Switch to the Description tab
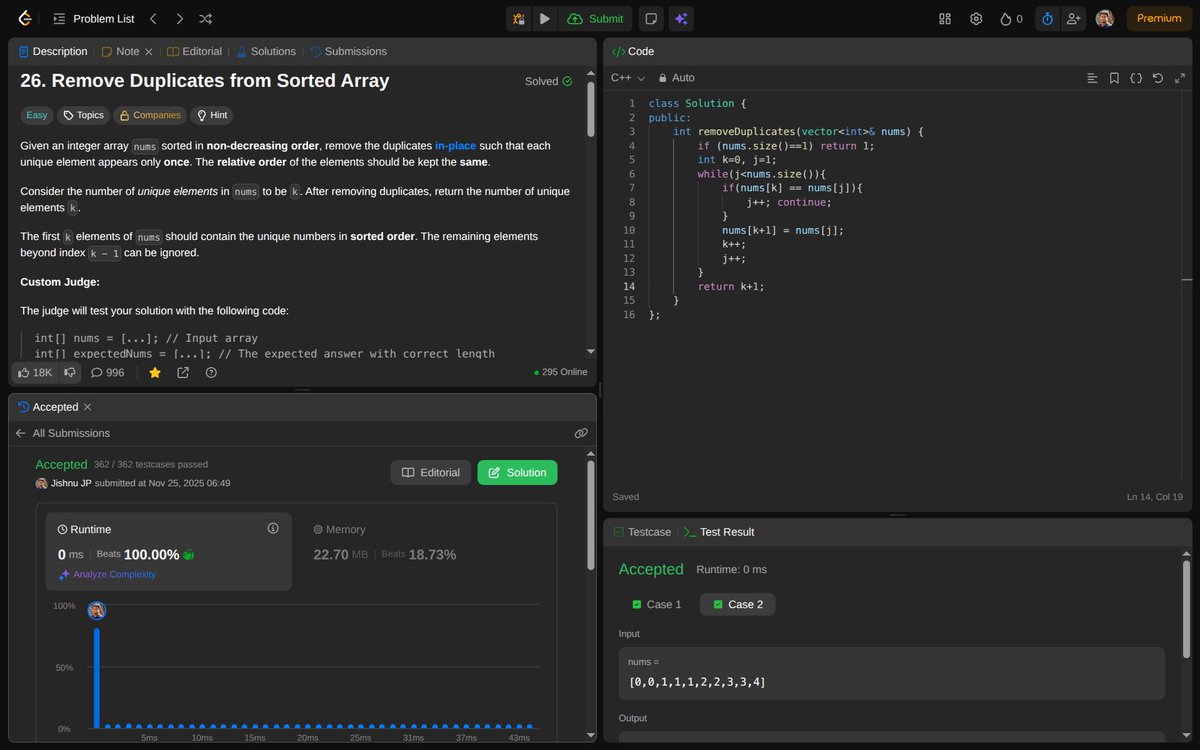This screenshot has height=750, width=1200. tap(52, 51)
